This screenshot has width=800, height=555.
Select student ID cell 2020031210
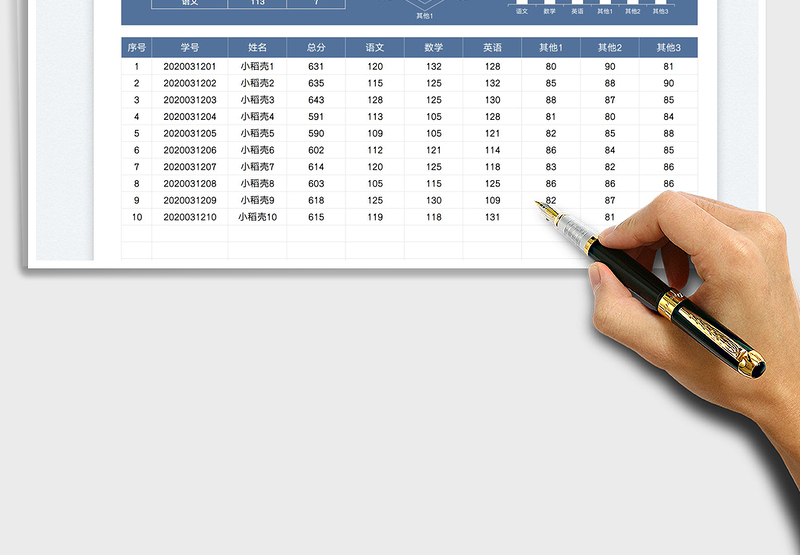190,217
